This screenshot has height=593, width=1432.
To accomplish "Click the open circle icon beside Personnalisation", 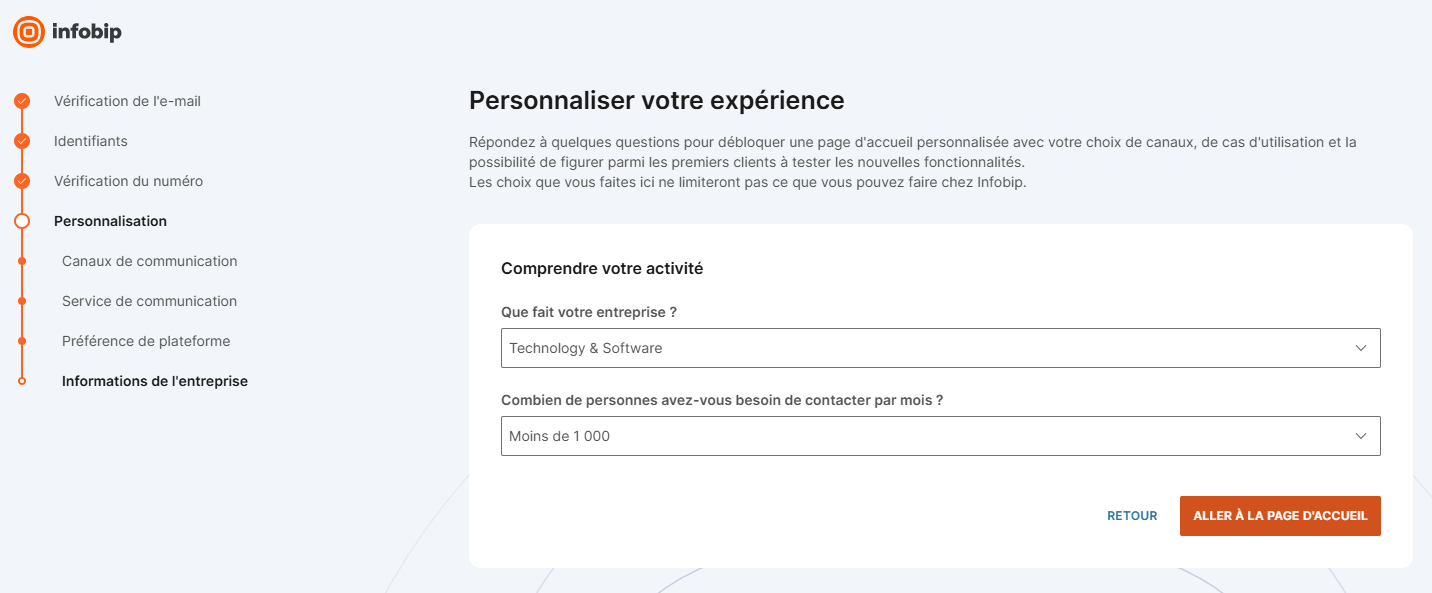I will 22,221.
